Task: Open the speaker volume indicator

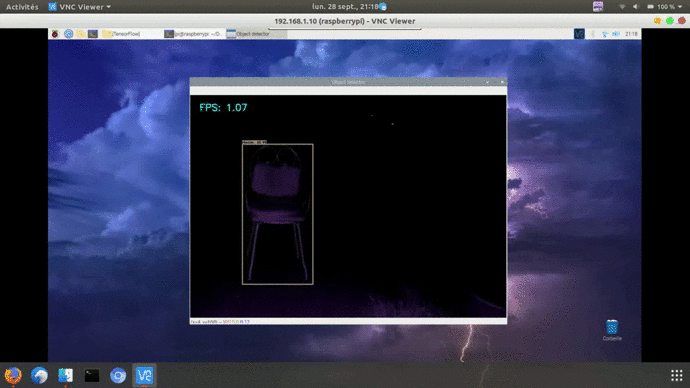Action: [635, 7]
